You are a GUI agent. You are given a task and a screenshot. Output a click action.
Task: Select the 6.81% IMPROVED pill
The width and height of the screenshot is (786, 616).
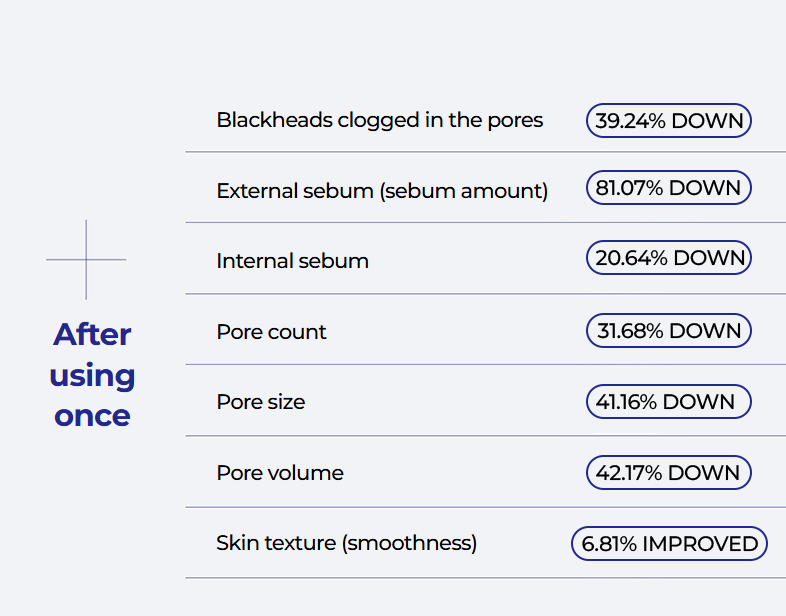click(x=669, y=543)
